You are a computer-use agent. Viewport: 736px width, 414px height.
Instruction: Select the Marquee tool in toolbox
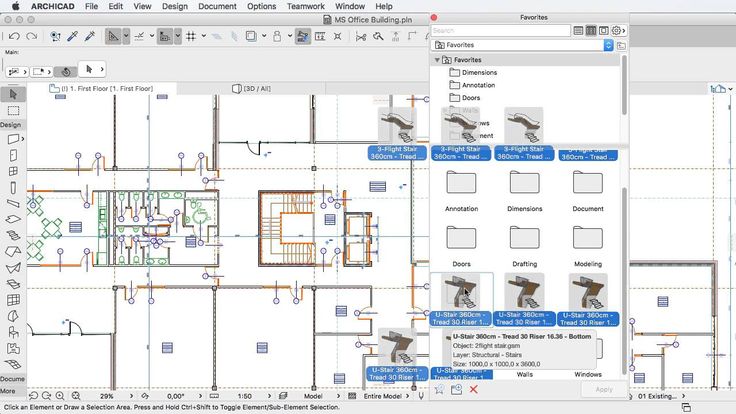tap(13, 110)
